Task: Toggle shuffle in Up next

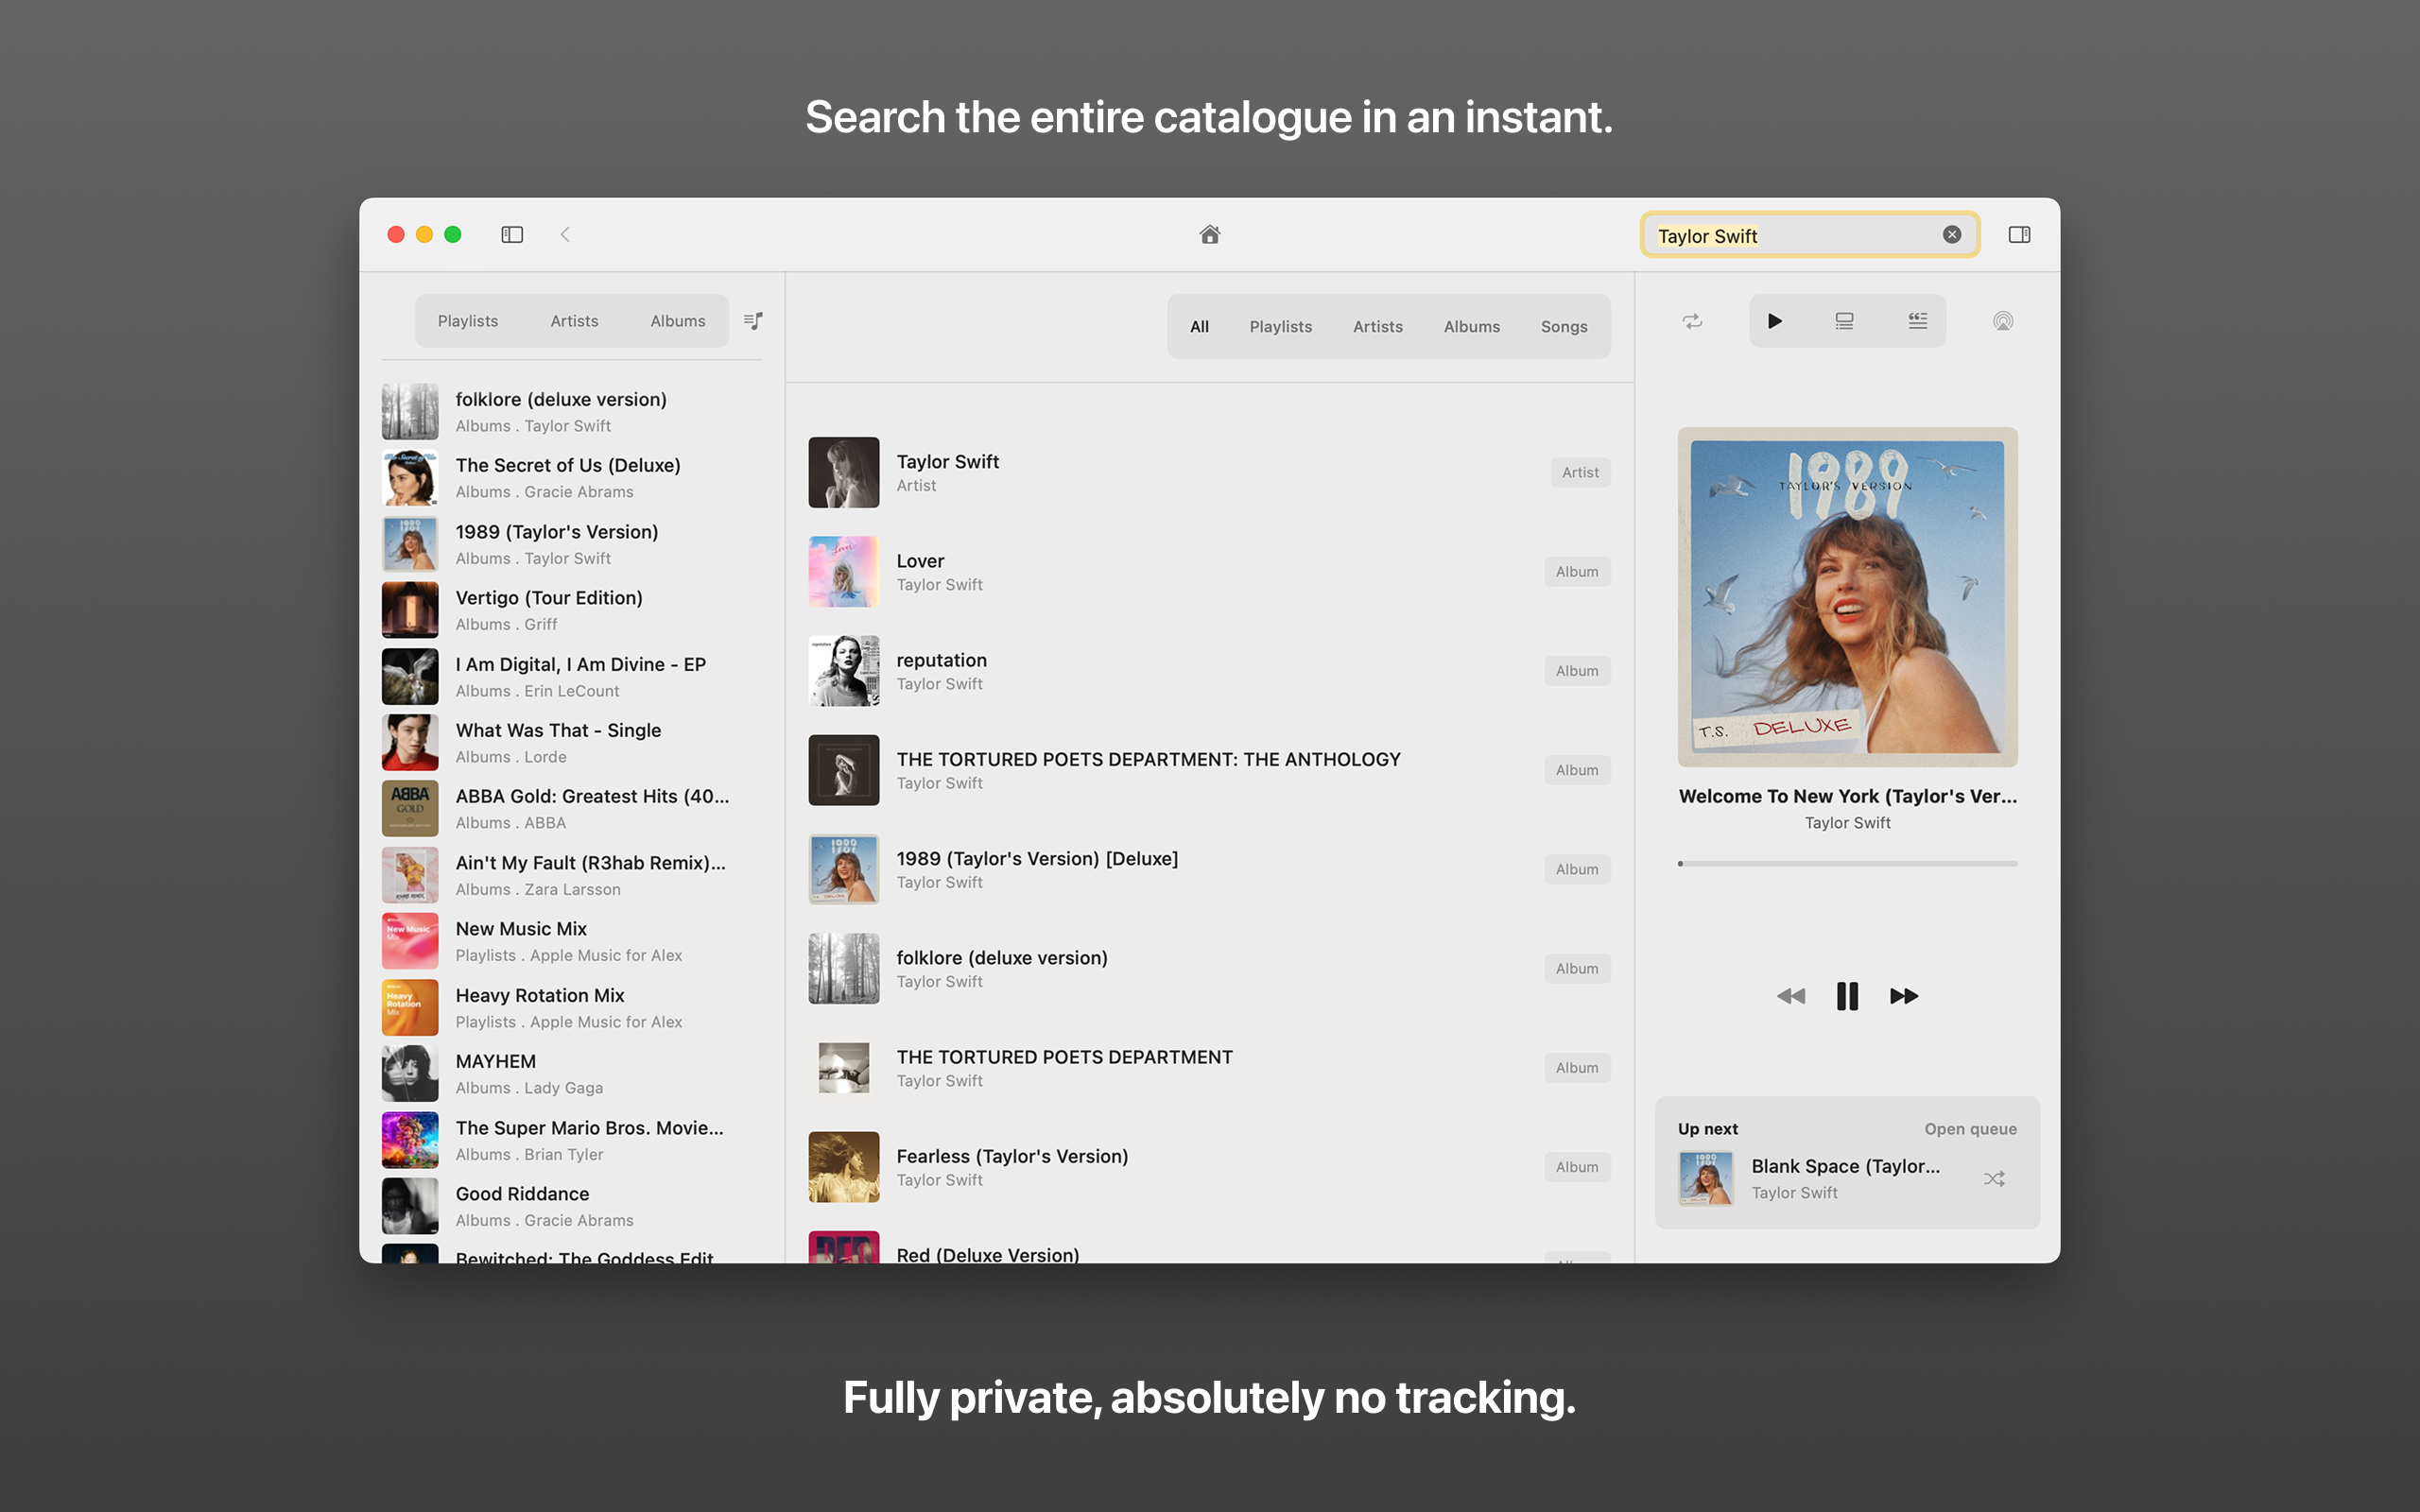Action: point(1993,1179)
